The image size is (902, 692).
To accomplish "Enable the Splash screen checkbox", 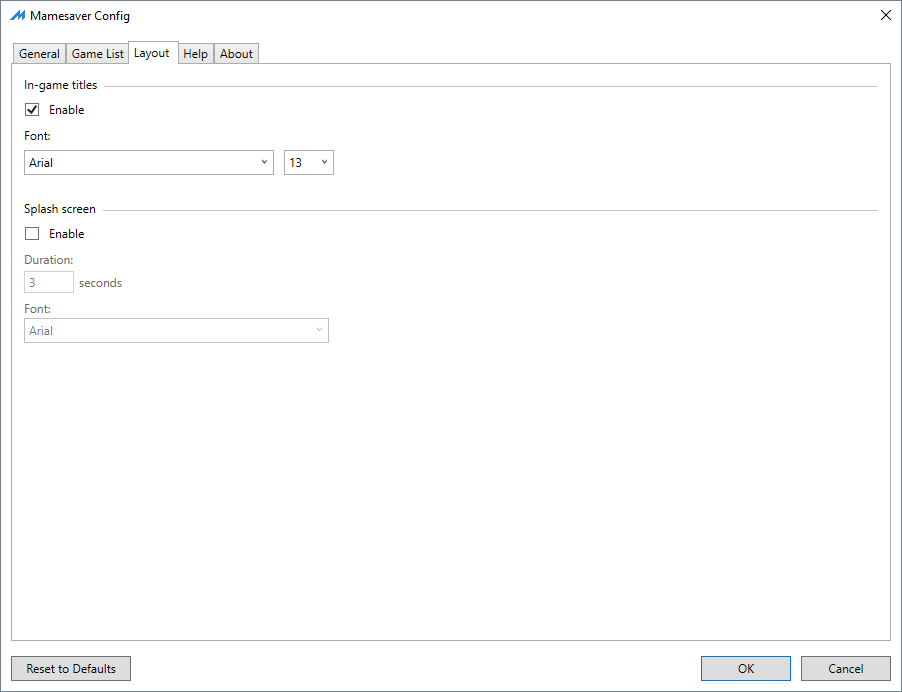I will point(32,234).
